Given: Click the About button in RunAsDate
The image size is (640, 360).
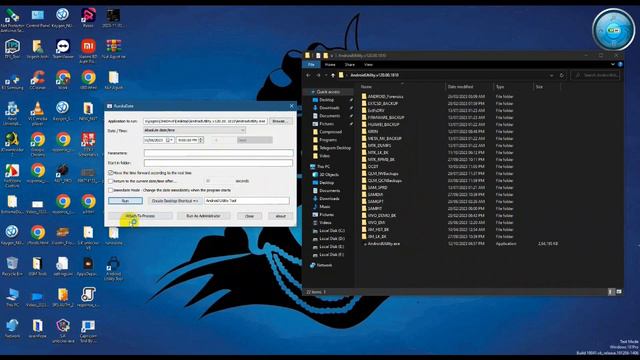Looking at the screenshot, I should 280,216.
